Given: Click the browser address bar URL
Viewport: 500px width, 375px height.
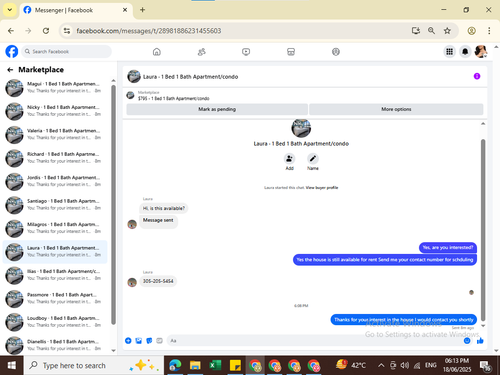Looking at the screenshot, I should point(149,31).
